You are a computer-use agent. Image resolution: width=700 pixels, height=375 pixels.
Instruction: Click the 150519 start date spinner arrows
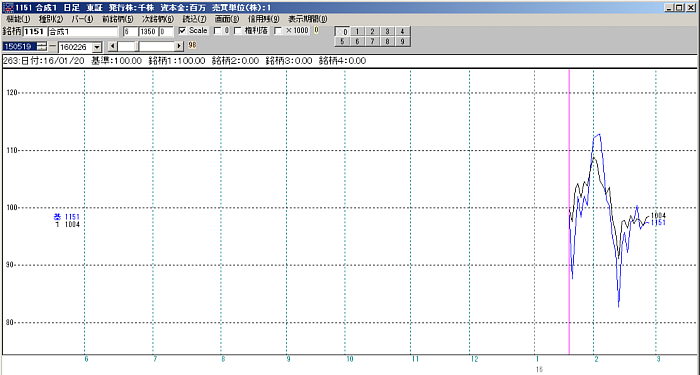[x=42, y=46]
